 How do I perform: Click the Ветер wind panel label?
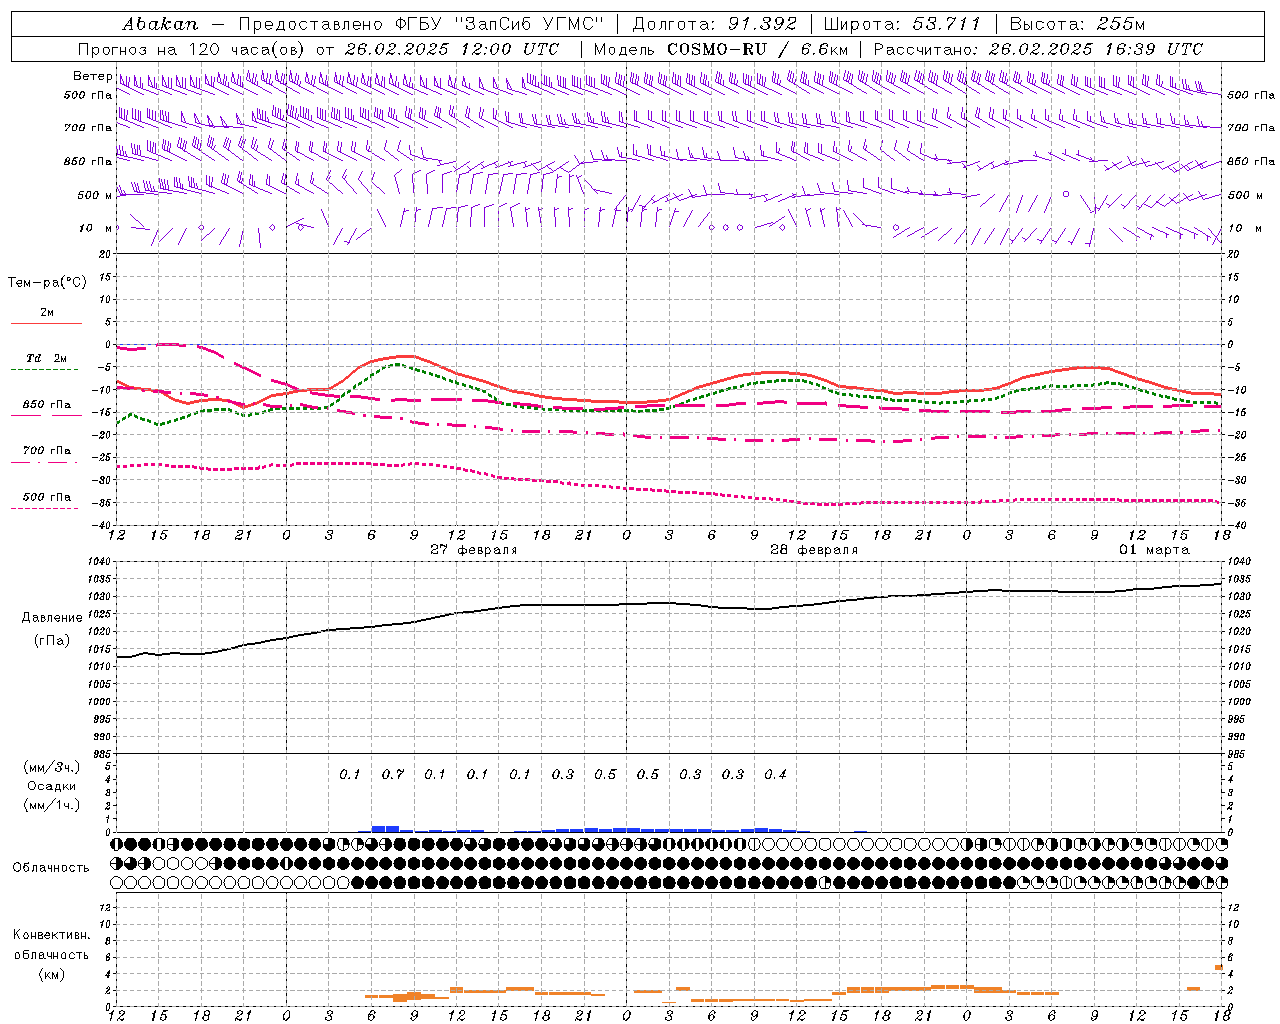[x=92, y=76]
